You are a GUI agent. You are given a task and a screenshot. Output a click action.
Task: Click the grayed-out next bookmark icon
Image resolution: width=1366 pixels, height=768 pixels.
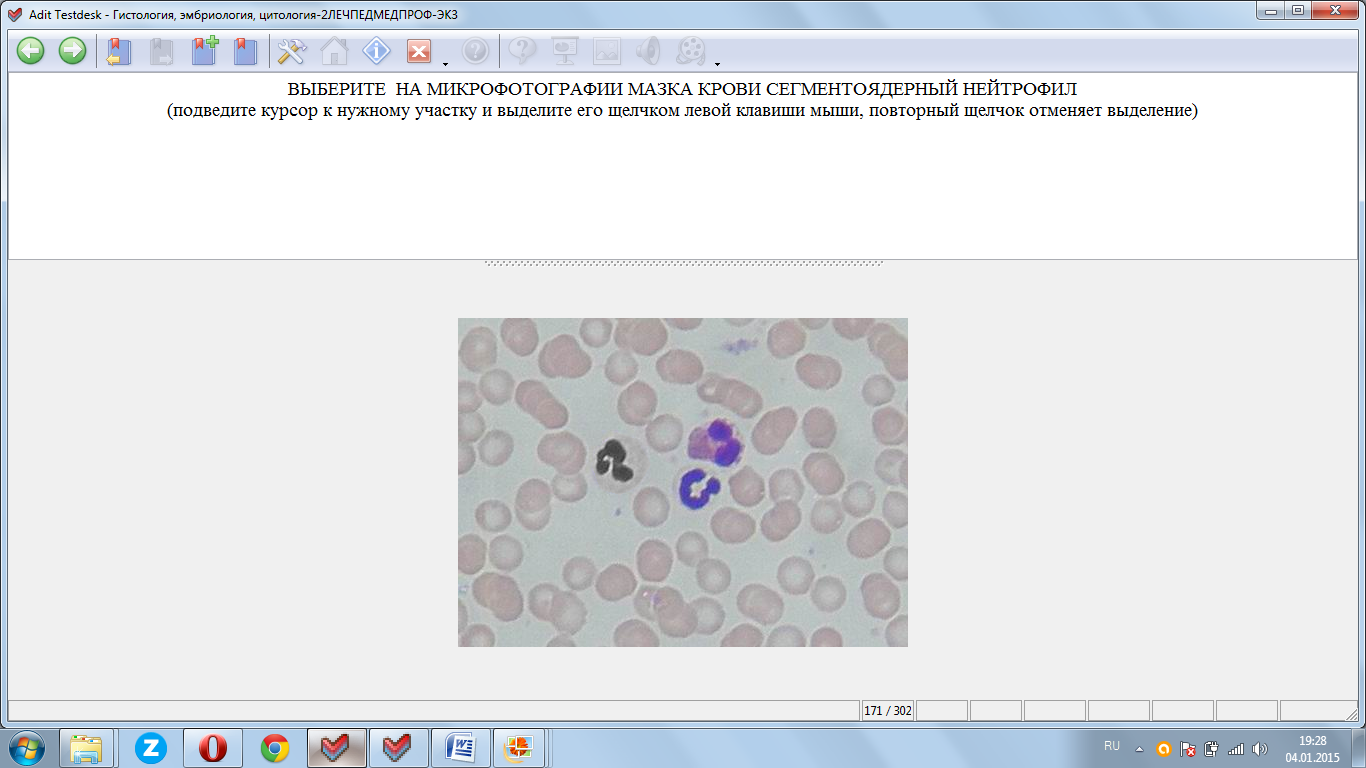point(161,51)
